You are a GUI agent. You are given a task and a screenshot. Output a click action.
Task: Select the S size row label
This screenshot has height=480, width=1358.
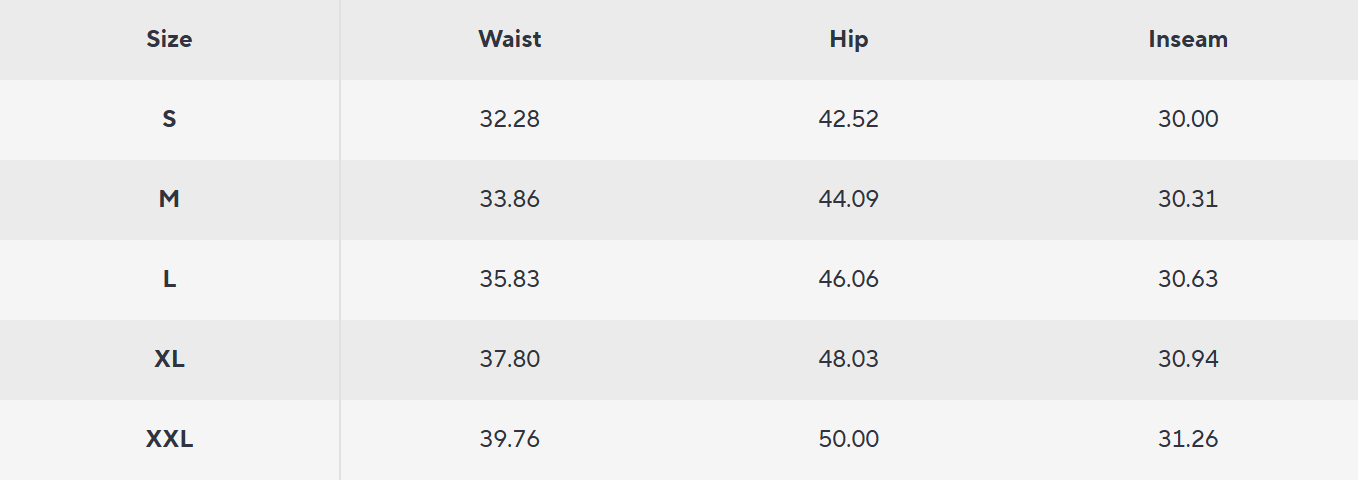tap(169, 119)
